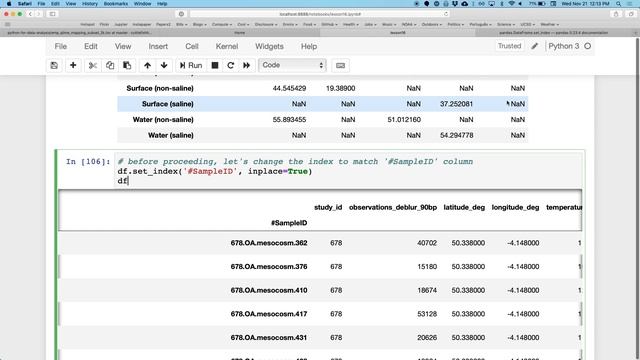Toggle the Safari sidebar button
The height and width of the screenshot is (360, 640).
[x=53, y=14]
